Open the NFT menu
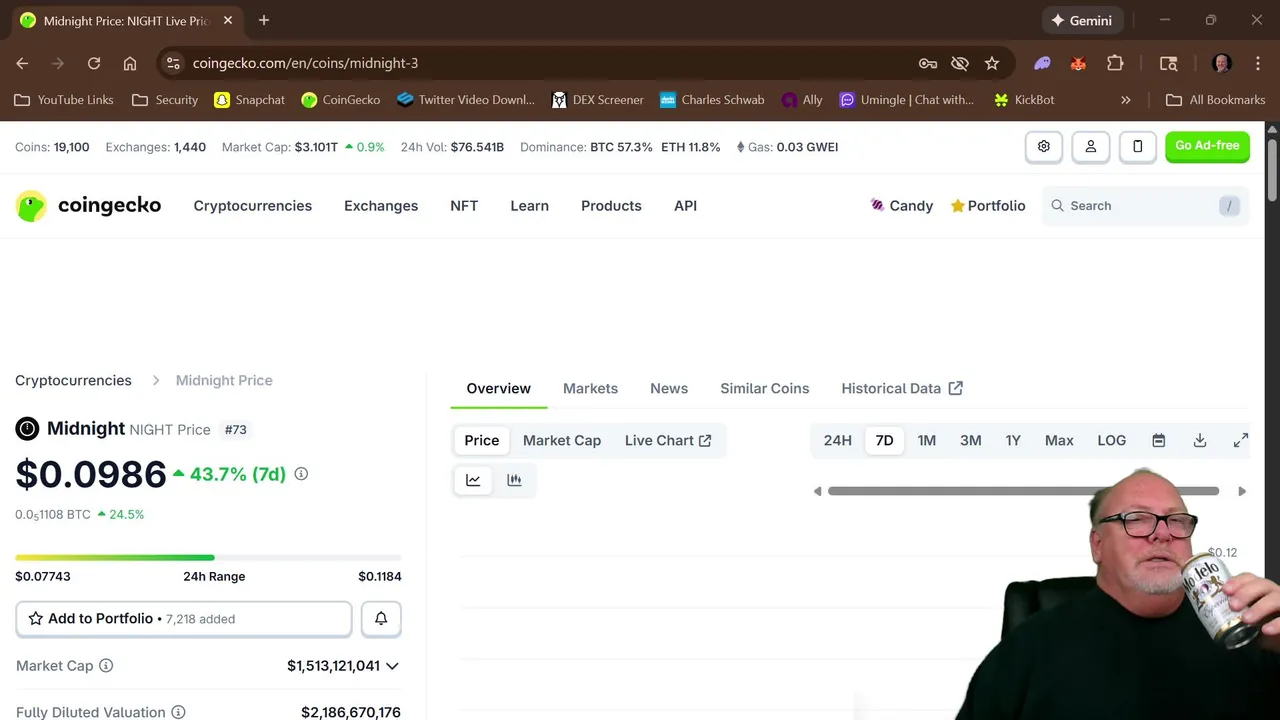Viewport: 1280px width, 720px height. click(x=464, y=206)
